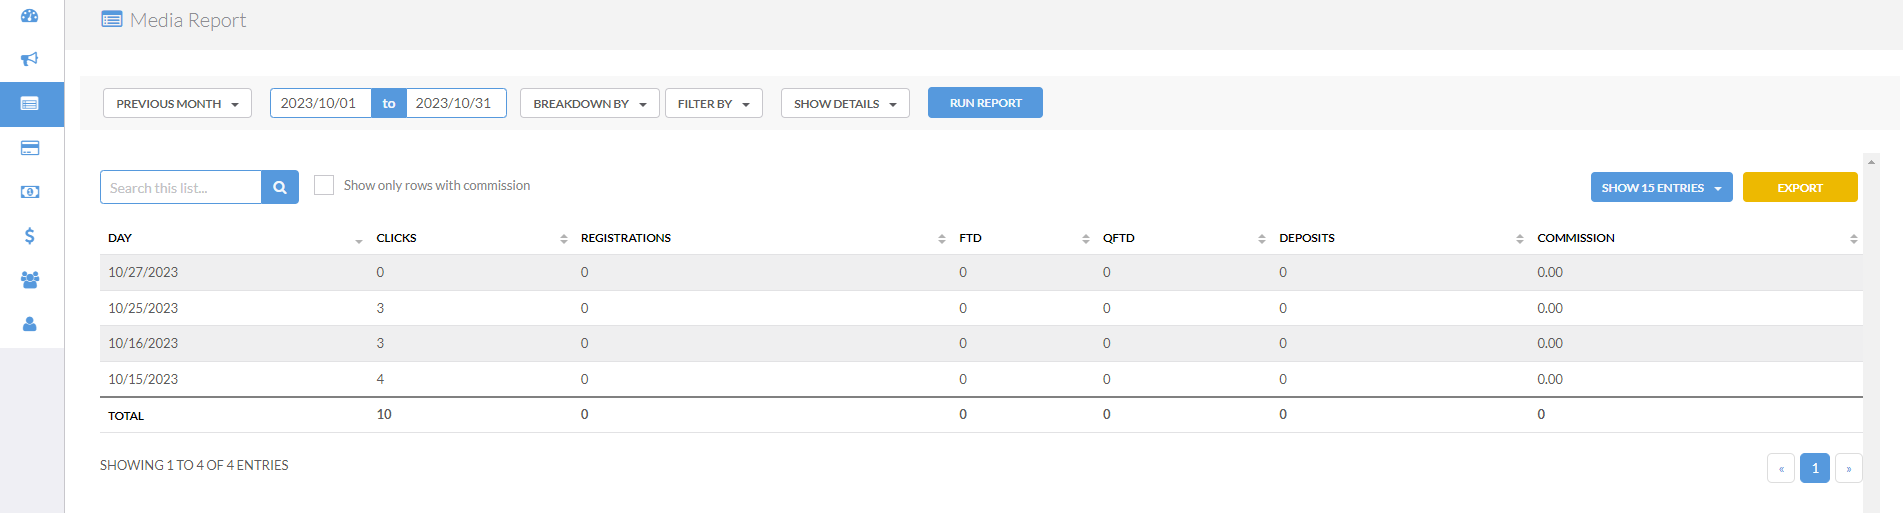Image resolution: width=1903 pixels, height=513 pixels.
Task: Click the megaphone marketing icon
Action: [30, 59]
